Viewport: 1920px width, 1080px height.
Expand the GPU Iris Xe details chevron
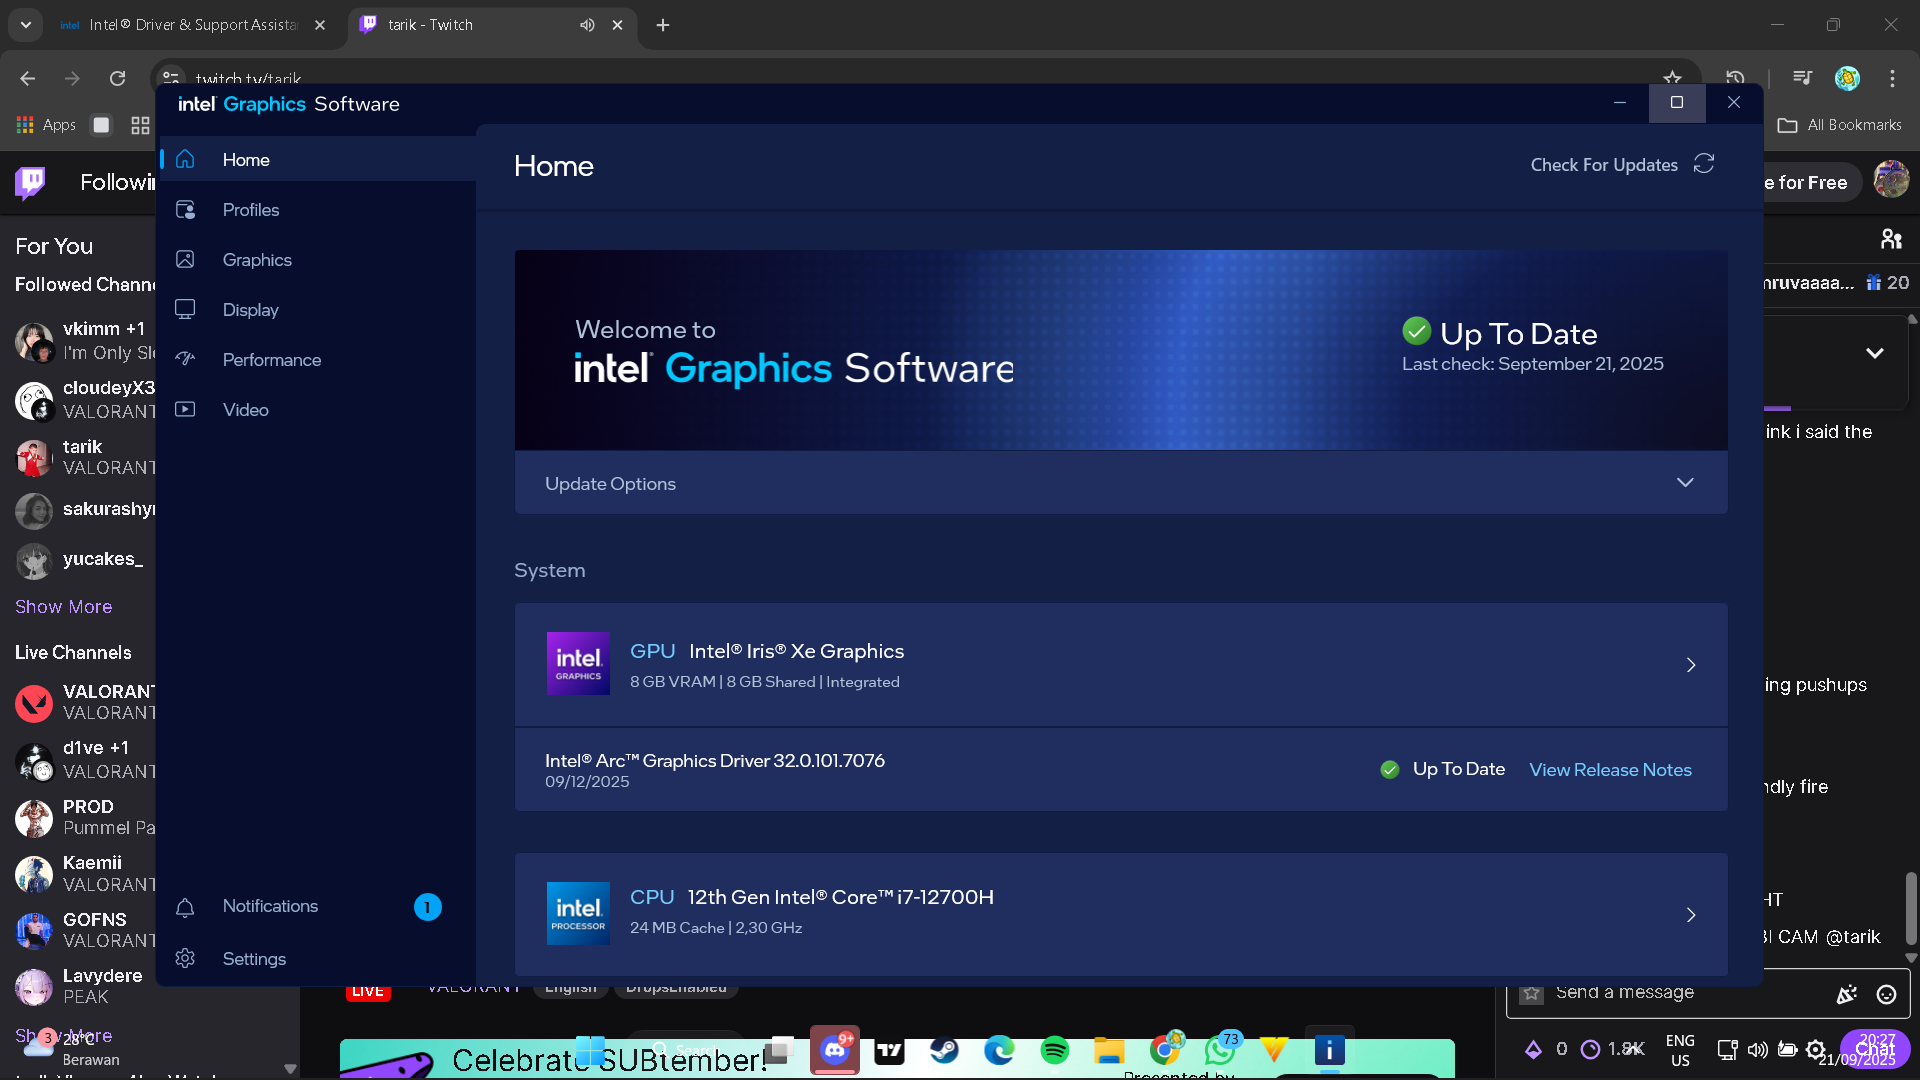pyautogui.click(x=1691, y=665)
